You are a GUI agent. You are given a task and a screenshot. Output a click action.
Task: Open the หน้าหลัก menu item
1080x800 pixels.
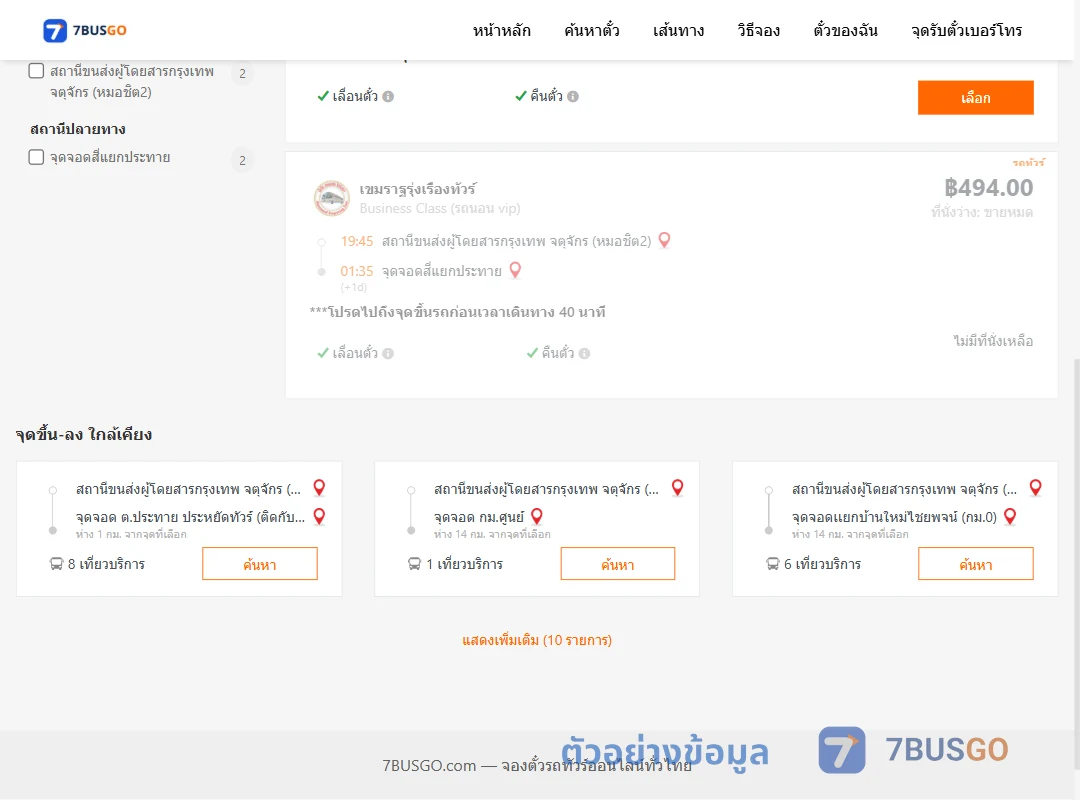501,30
